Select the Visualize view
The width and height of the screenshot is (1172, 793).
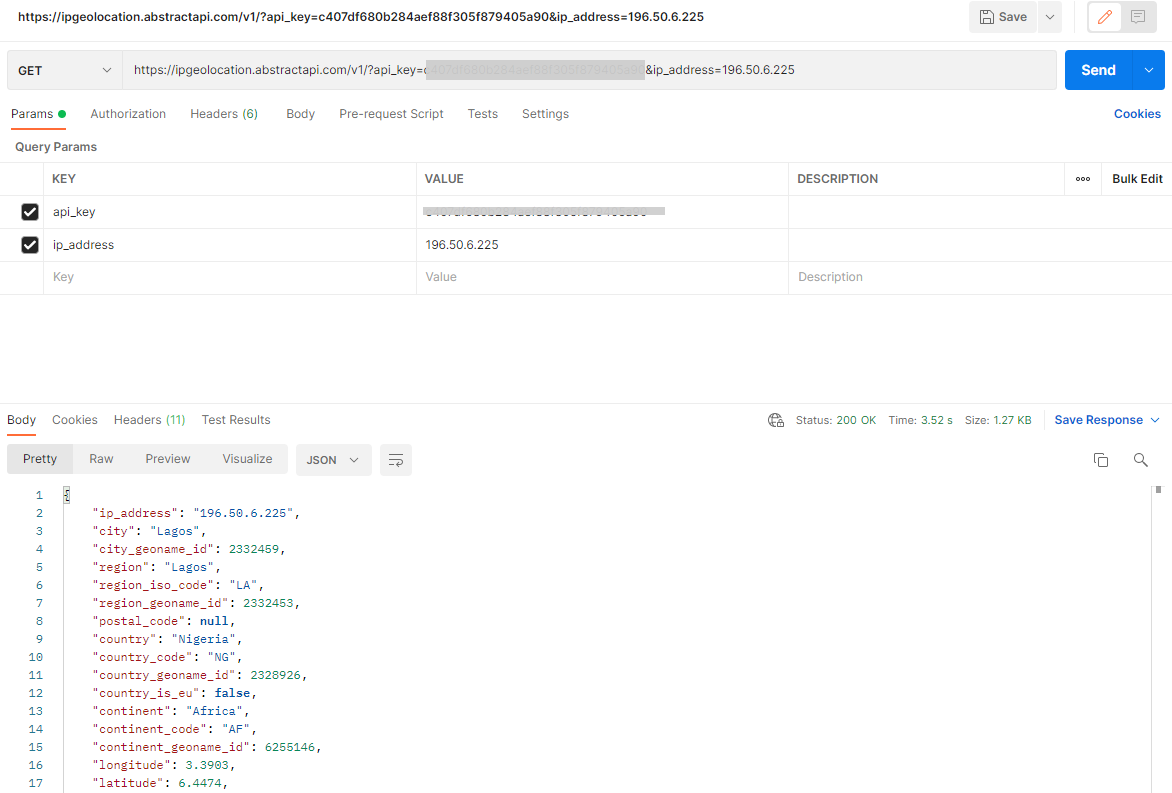(x=247, y=459)
